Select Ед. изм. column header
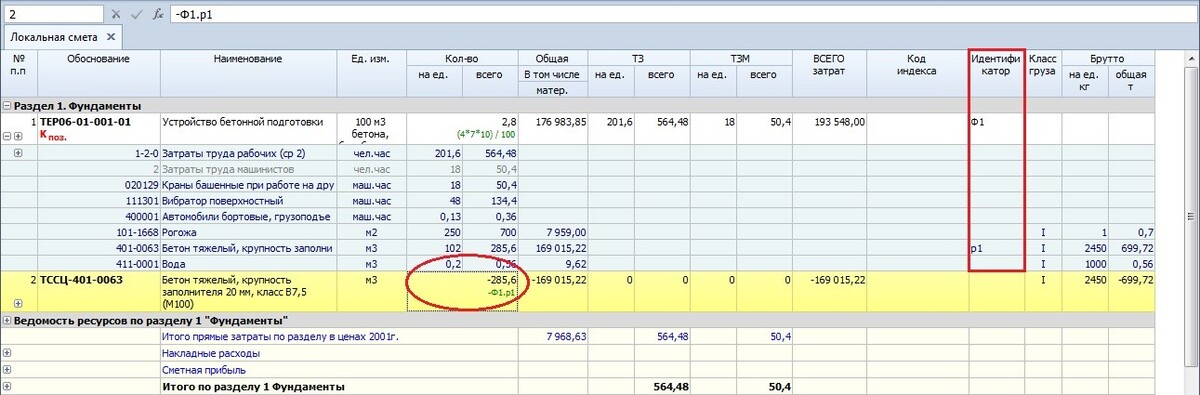The image size is (1200, 395). [370, 73]
